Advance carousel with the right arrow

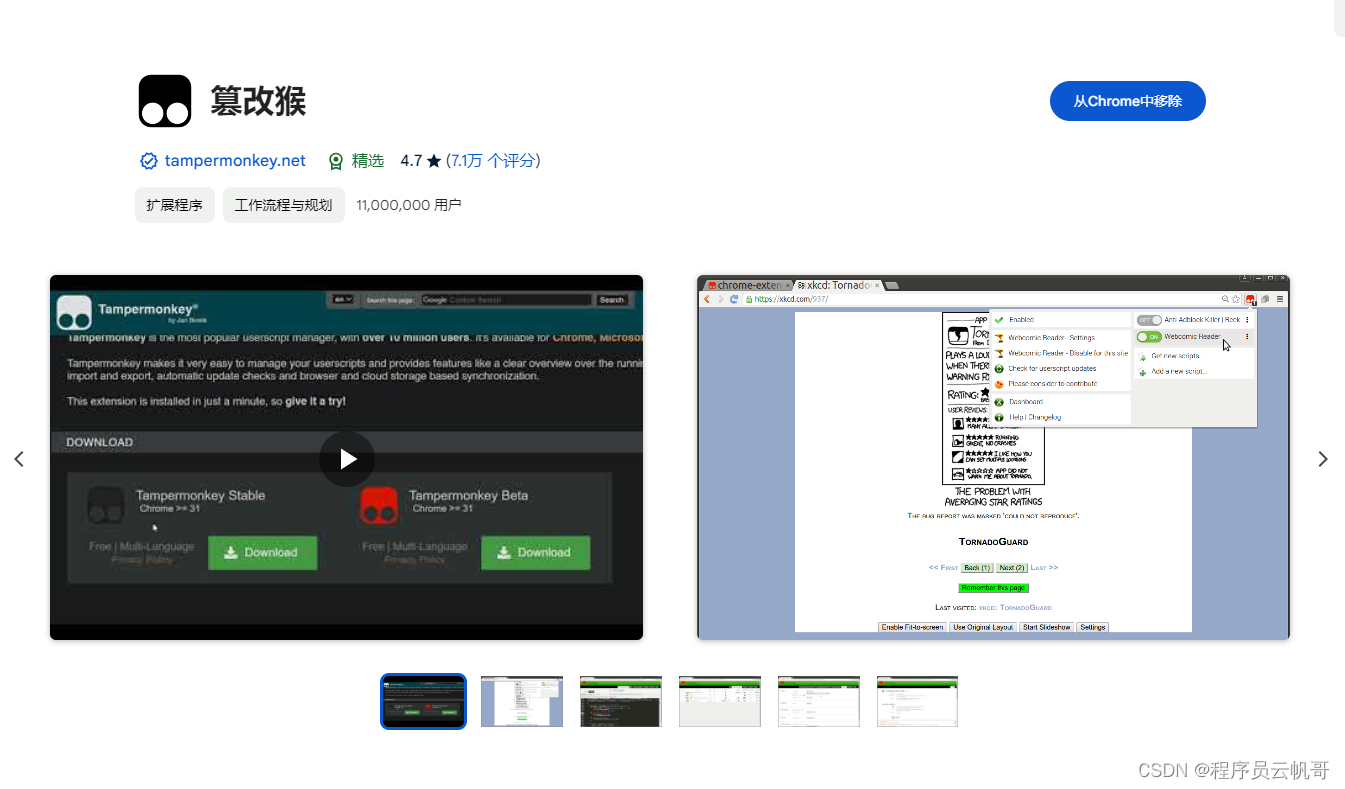pyautogui.click(x=1323, y=459)
